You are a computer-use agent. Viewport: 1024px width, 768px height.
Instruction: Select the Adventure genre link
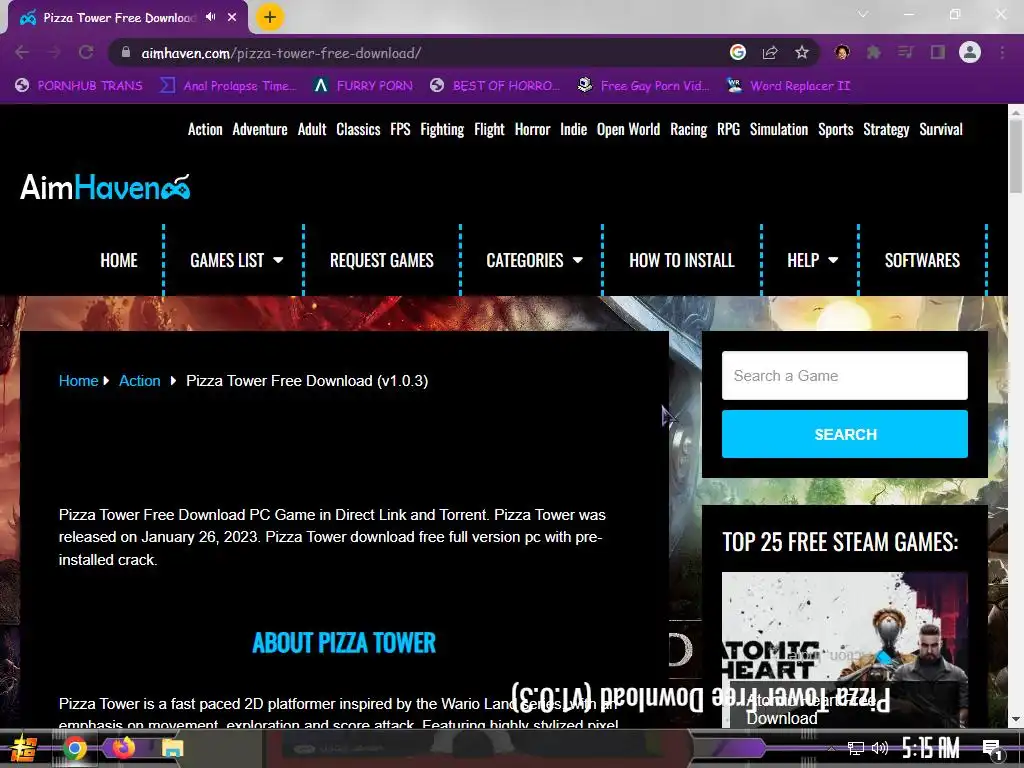click(260, 129)
